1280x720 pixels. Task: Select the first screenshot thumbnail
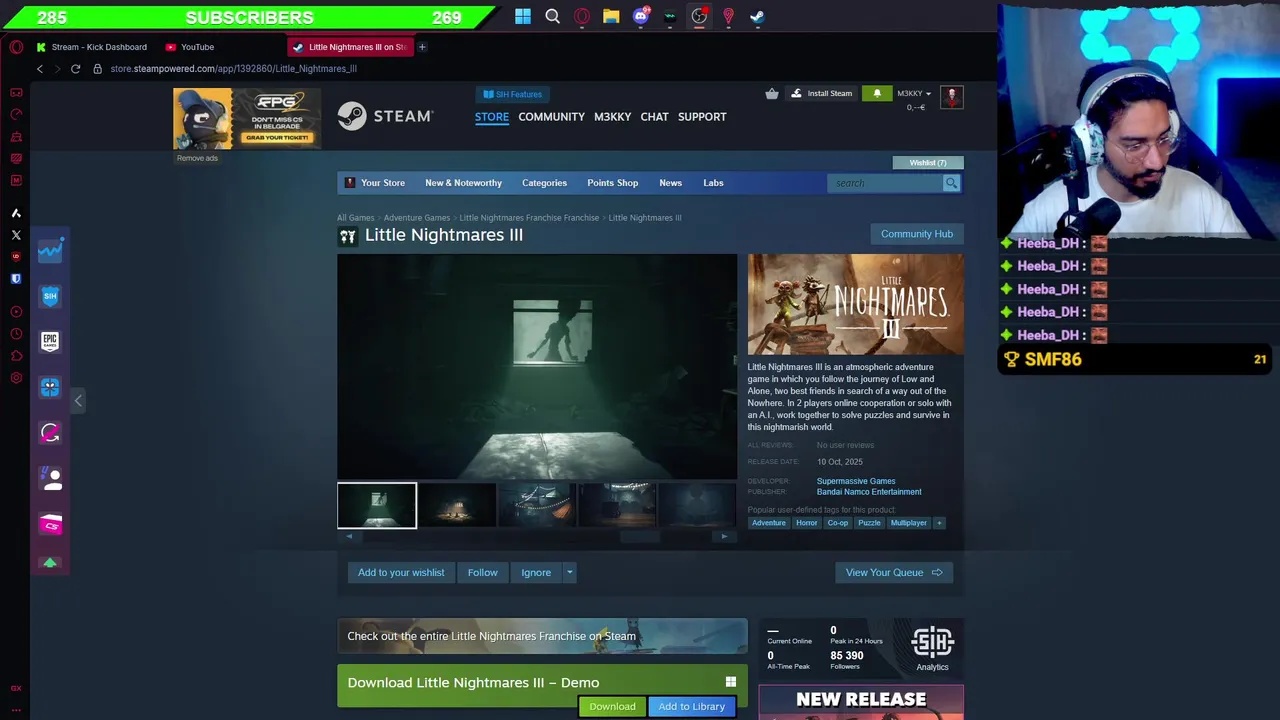377,506
